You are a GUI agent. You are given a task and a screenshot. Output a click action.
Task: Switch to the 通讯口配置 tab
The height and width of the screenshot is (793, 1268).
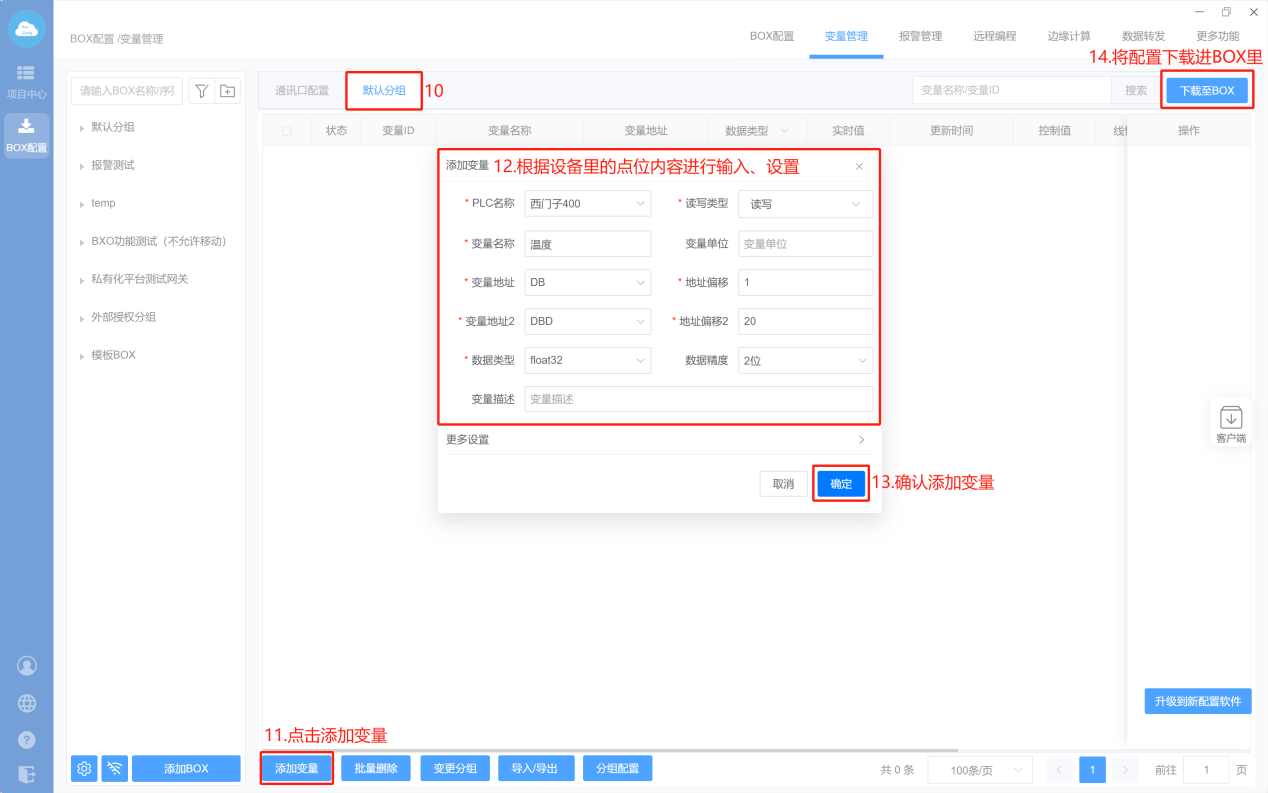(x=302, y=90)
